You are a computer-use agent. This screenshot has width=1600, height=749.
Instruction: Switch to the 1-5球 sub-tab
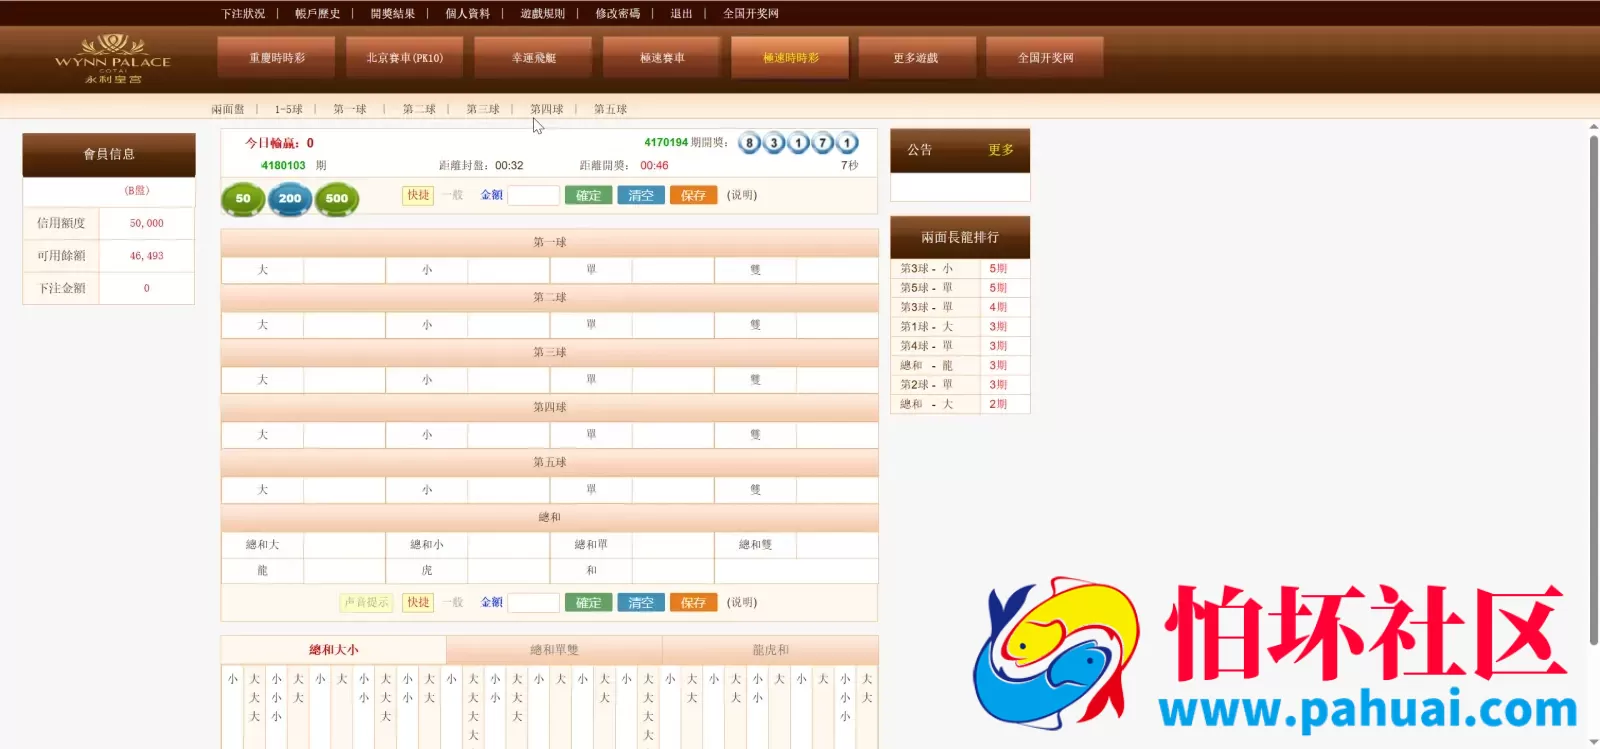coord(288,109)
